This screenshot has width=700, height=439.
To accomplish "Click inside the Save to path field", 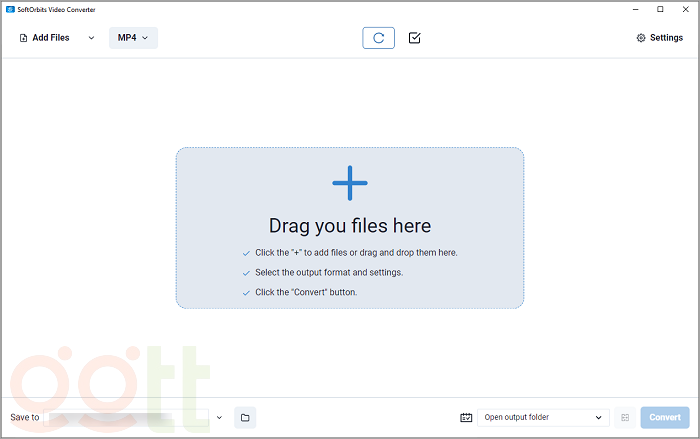I will [x=127, y=417].
